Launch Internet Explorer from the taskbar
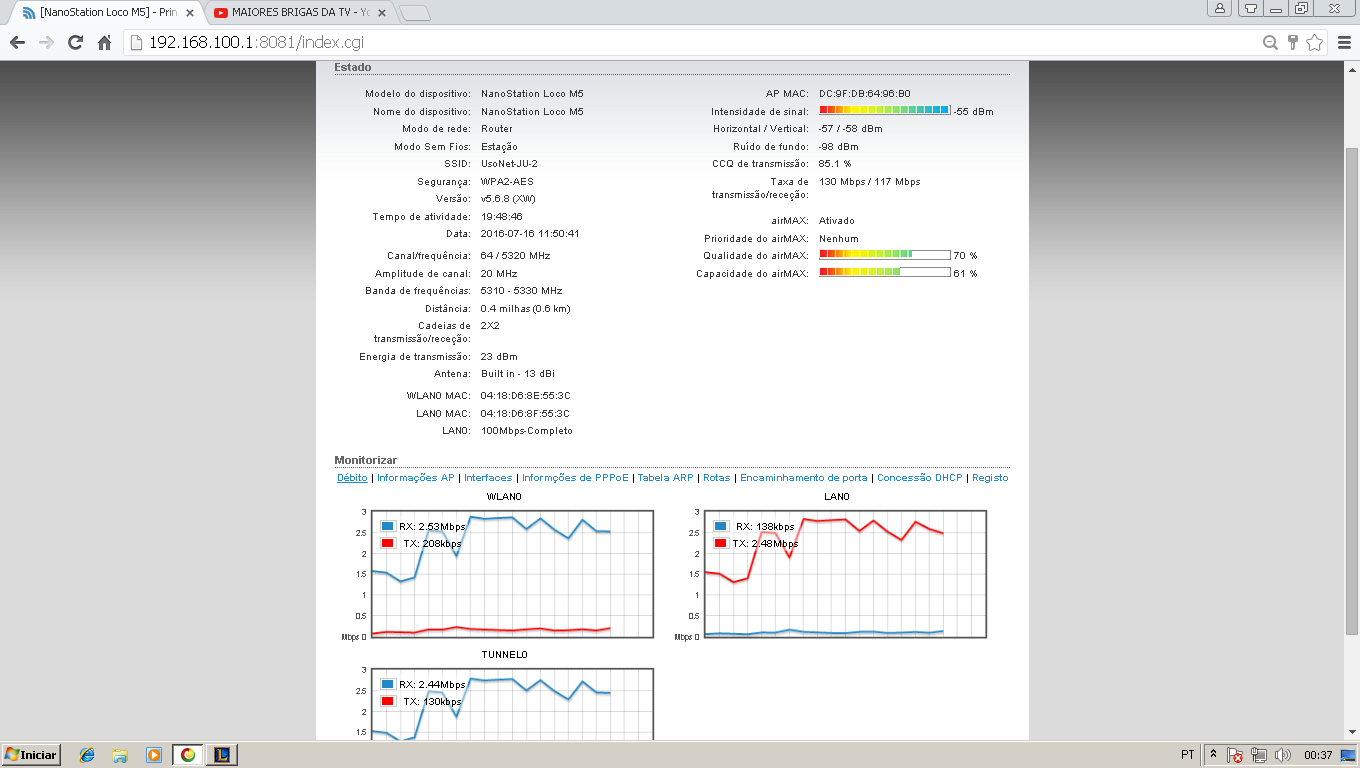 87,755
